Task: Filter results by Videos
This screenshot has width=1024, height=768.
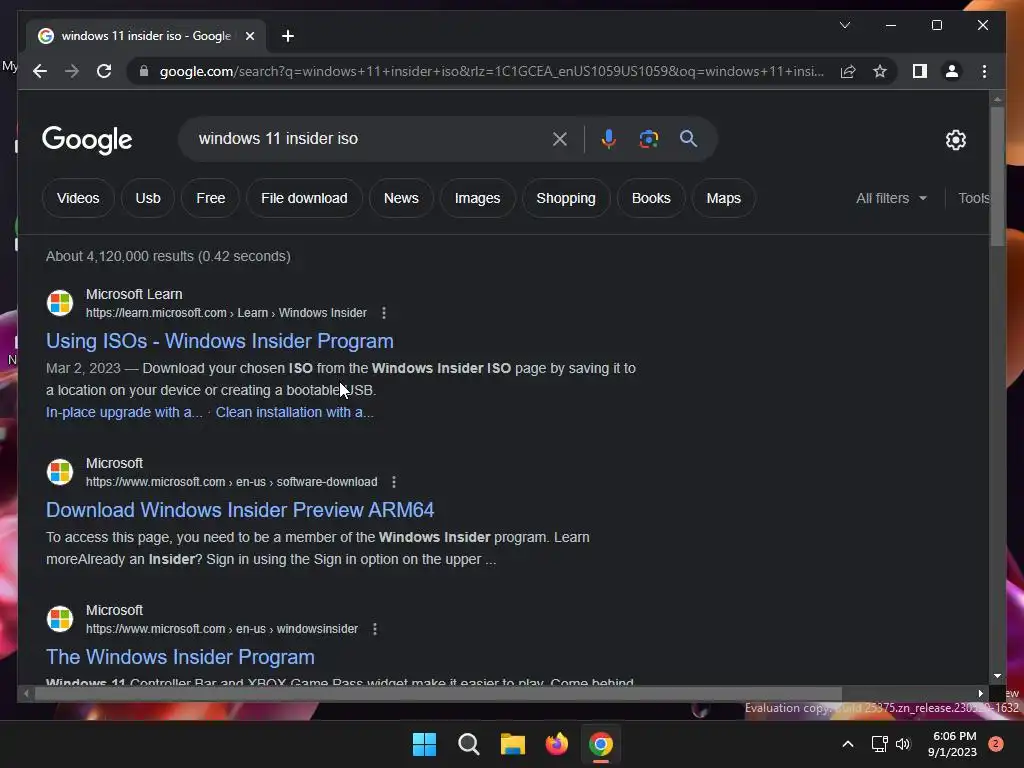Action: (78, 198)
